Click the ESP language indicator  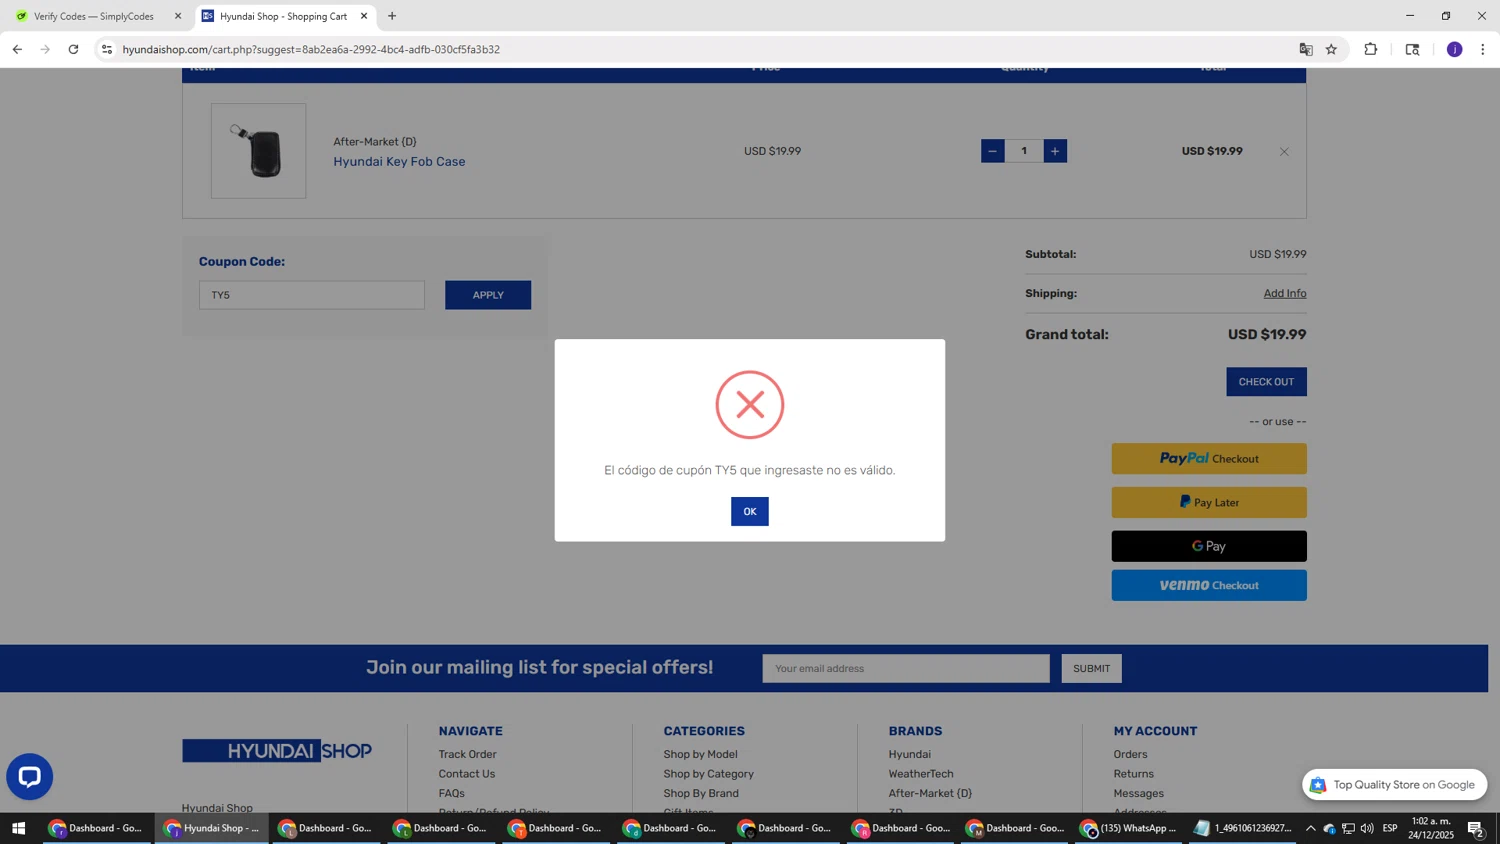point(1390,828)
